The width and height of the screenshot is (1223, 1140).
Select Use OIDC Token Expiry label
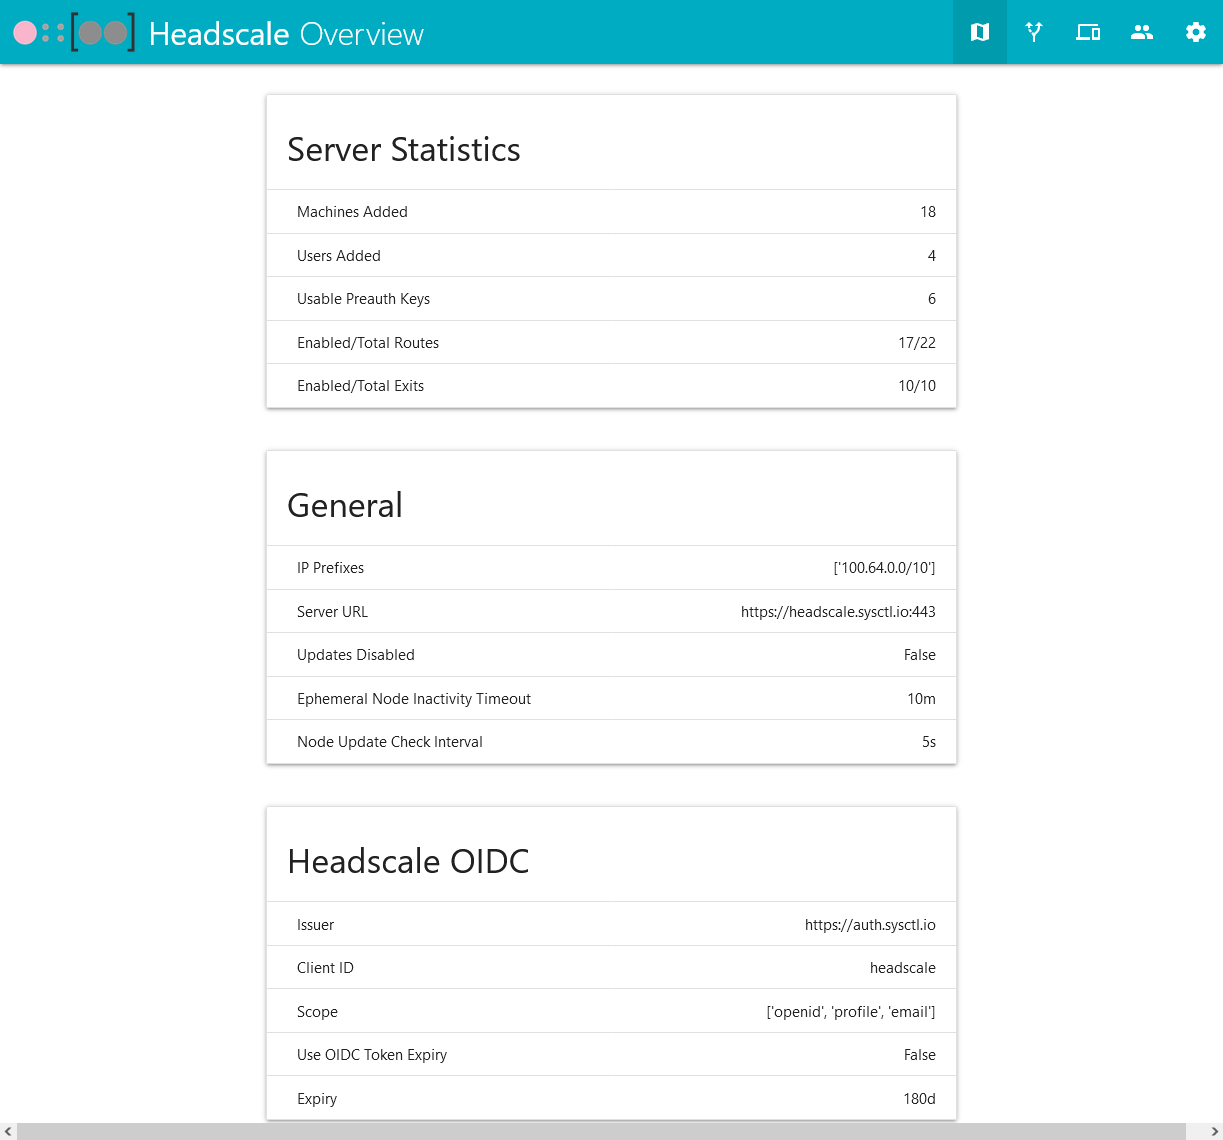coord(372,1055)
